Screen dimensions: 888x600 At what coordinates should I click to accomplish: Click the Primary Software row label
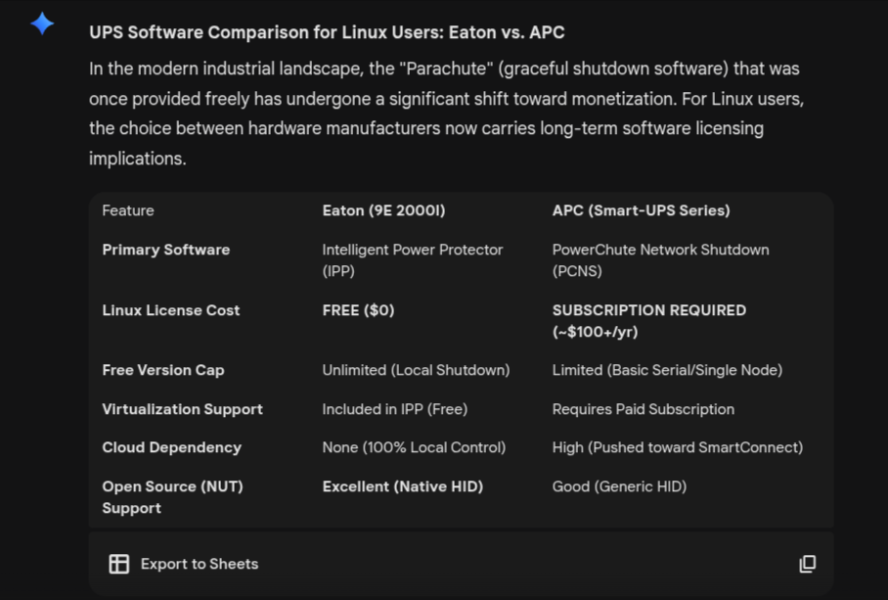(x=166, y=250)
